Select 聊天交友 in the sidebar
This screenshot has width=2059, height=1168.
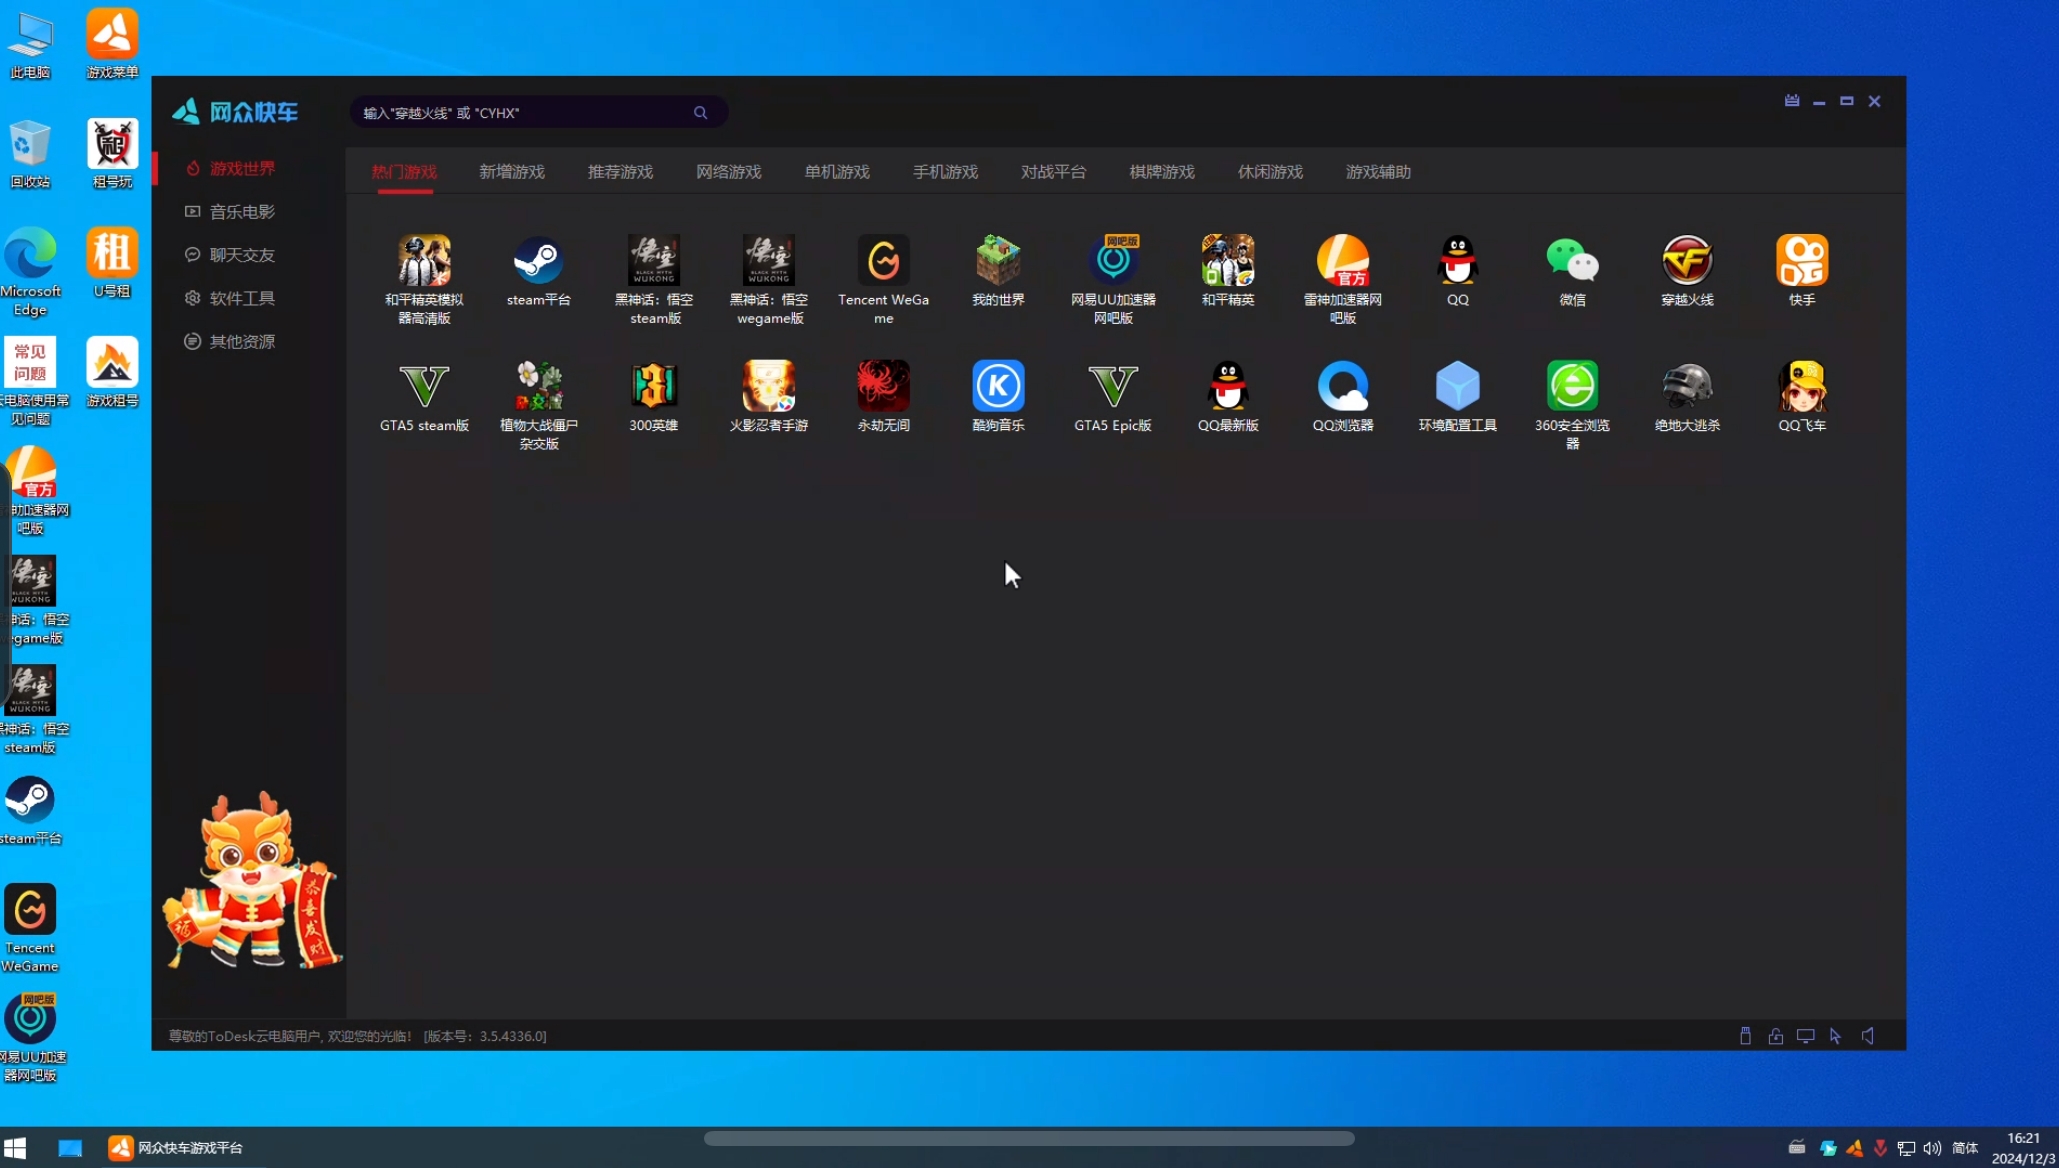(x=241, y=255)
